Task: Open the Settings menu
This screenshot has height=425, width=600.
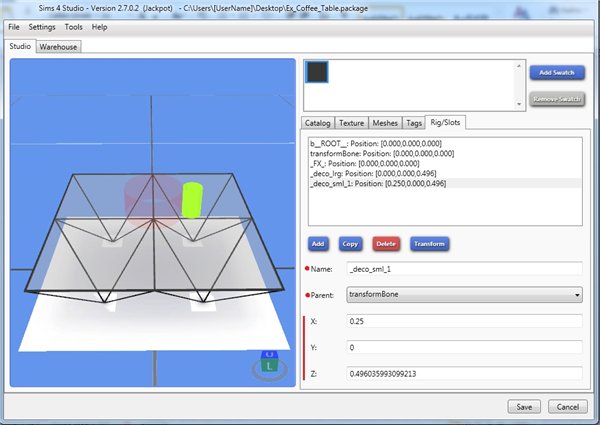Action: pos(42,27)
